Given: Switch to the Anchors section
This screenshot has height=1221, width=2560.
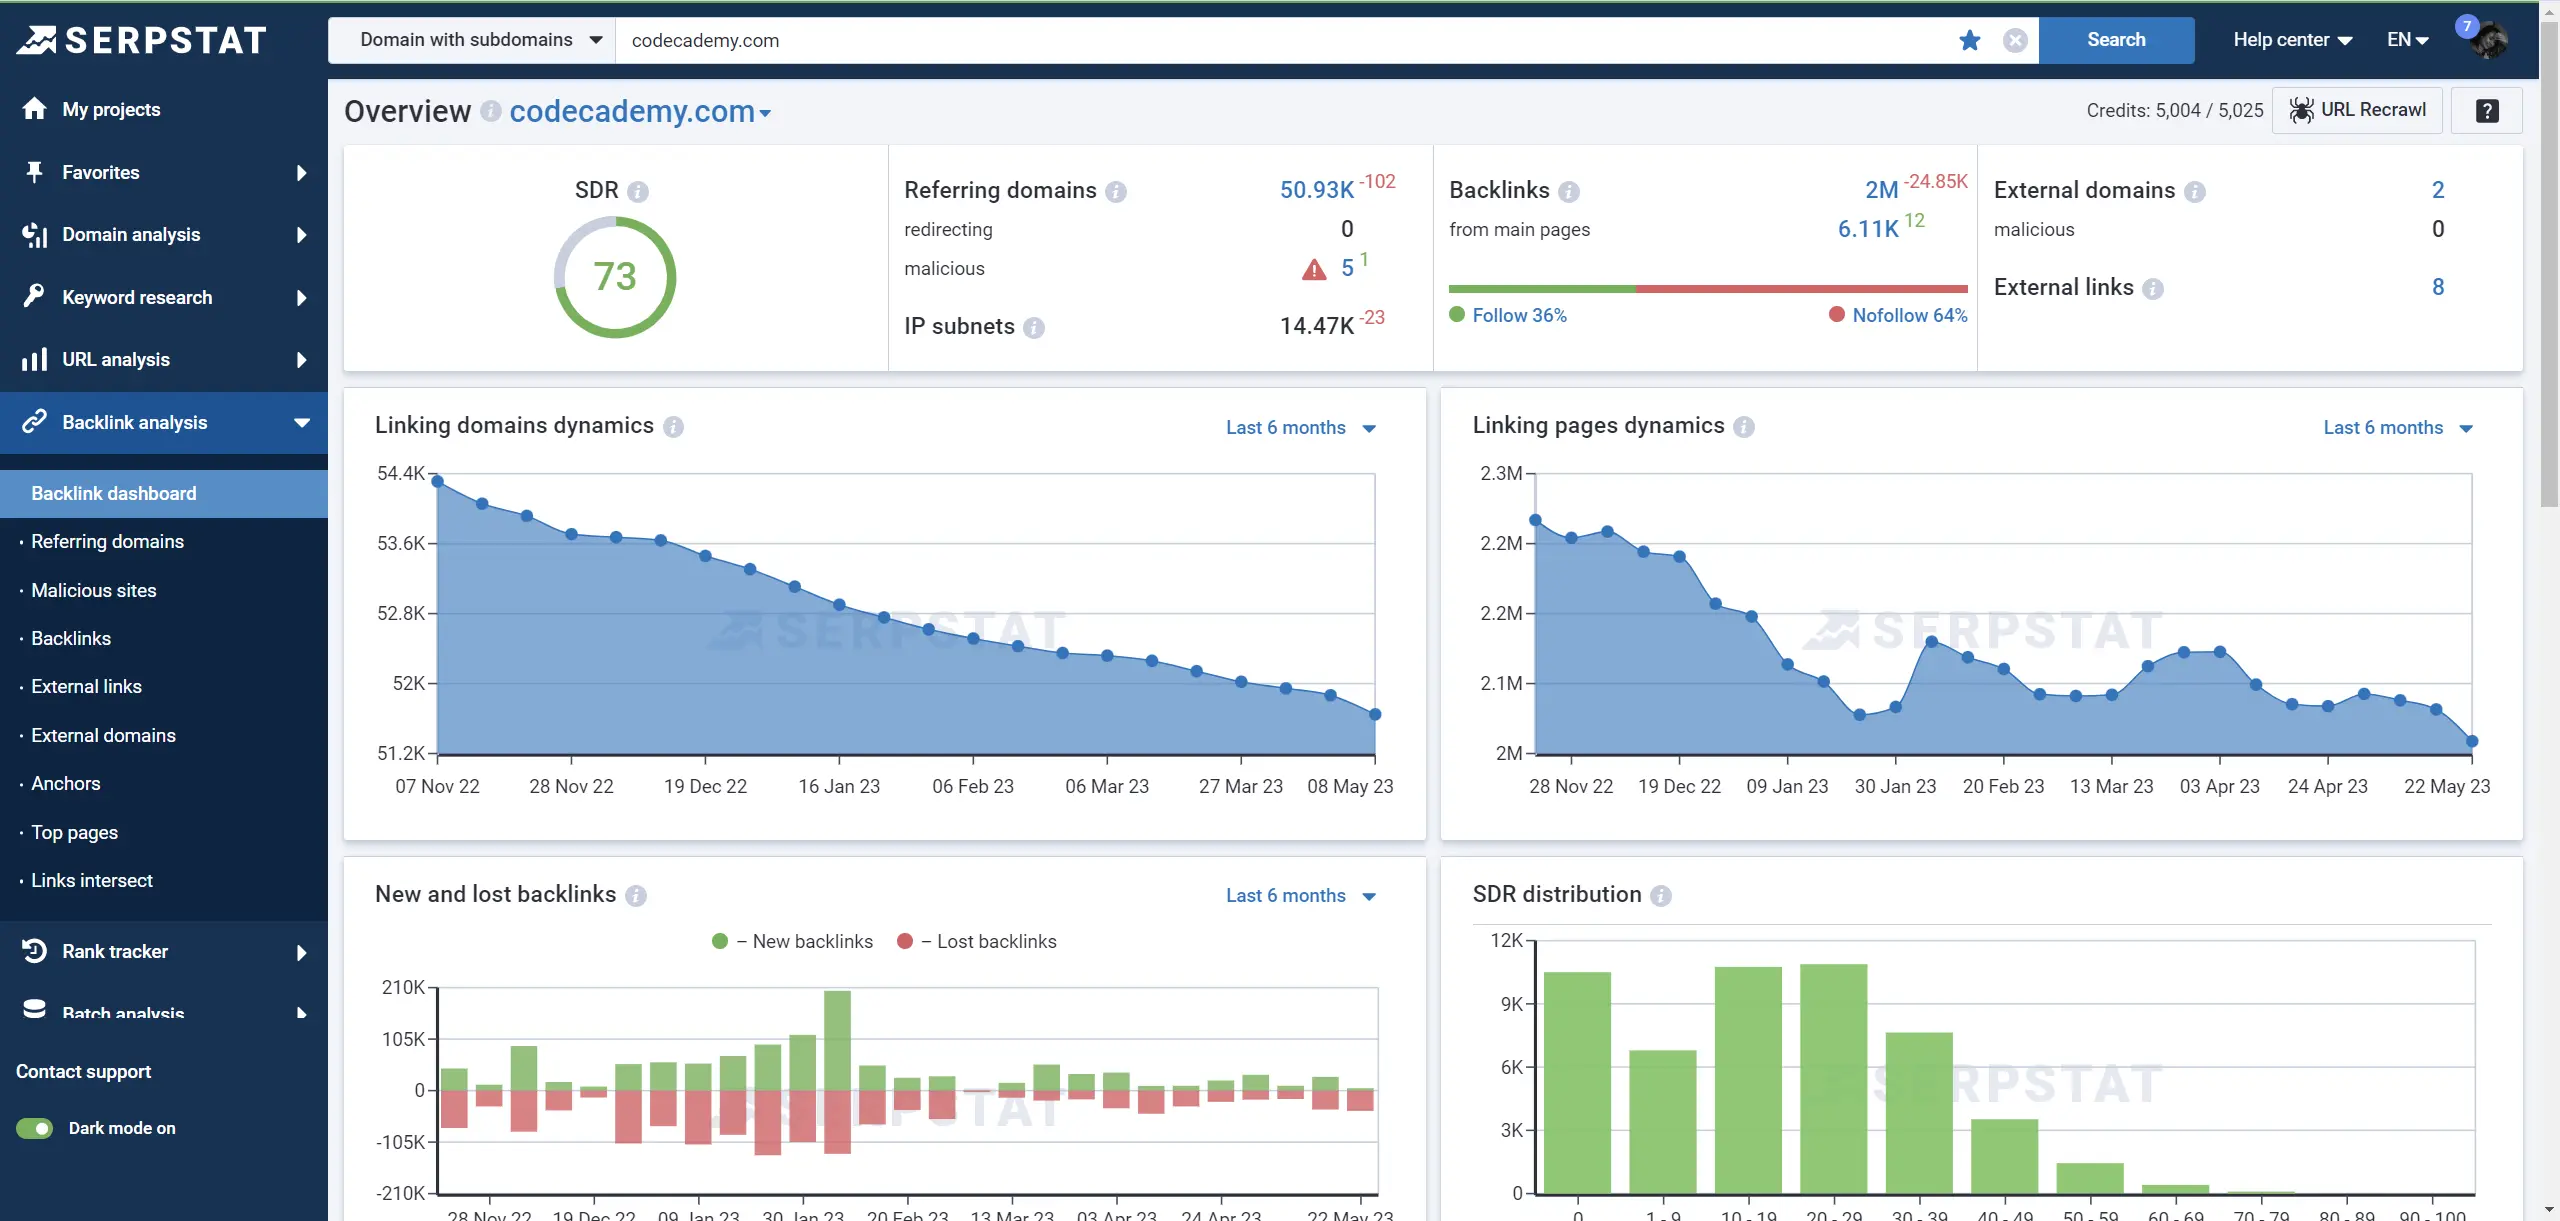Looking at the screenshot, I should click(65, 783).
